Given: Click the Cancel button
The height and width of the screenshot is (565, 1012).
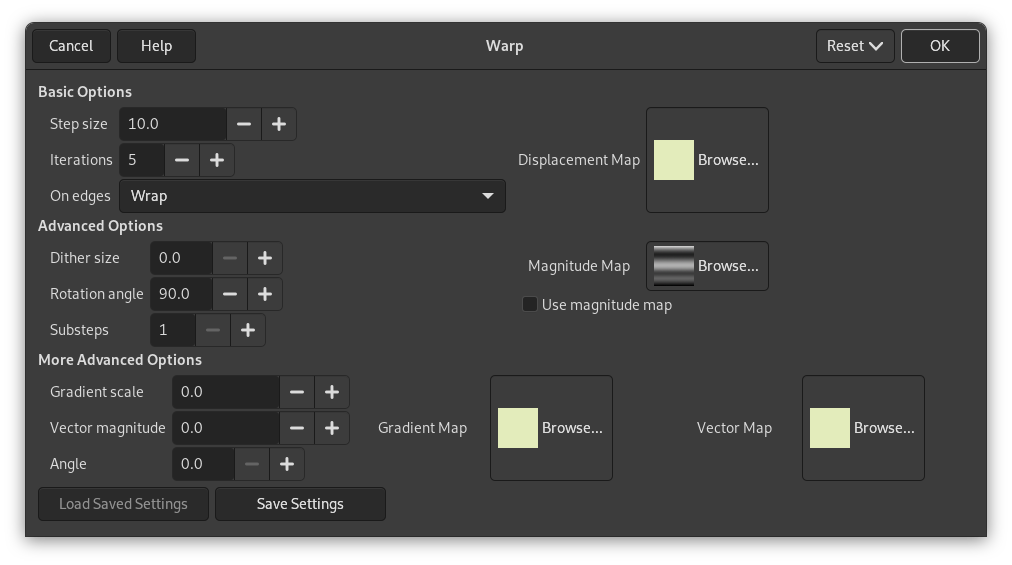Looking at the screenshot, I should (x=71, y=46).
